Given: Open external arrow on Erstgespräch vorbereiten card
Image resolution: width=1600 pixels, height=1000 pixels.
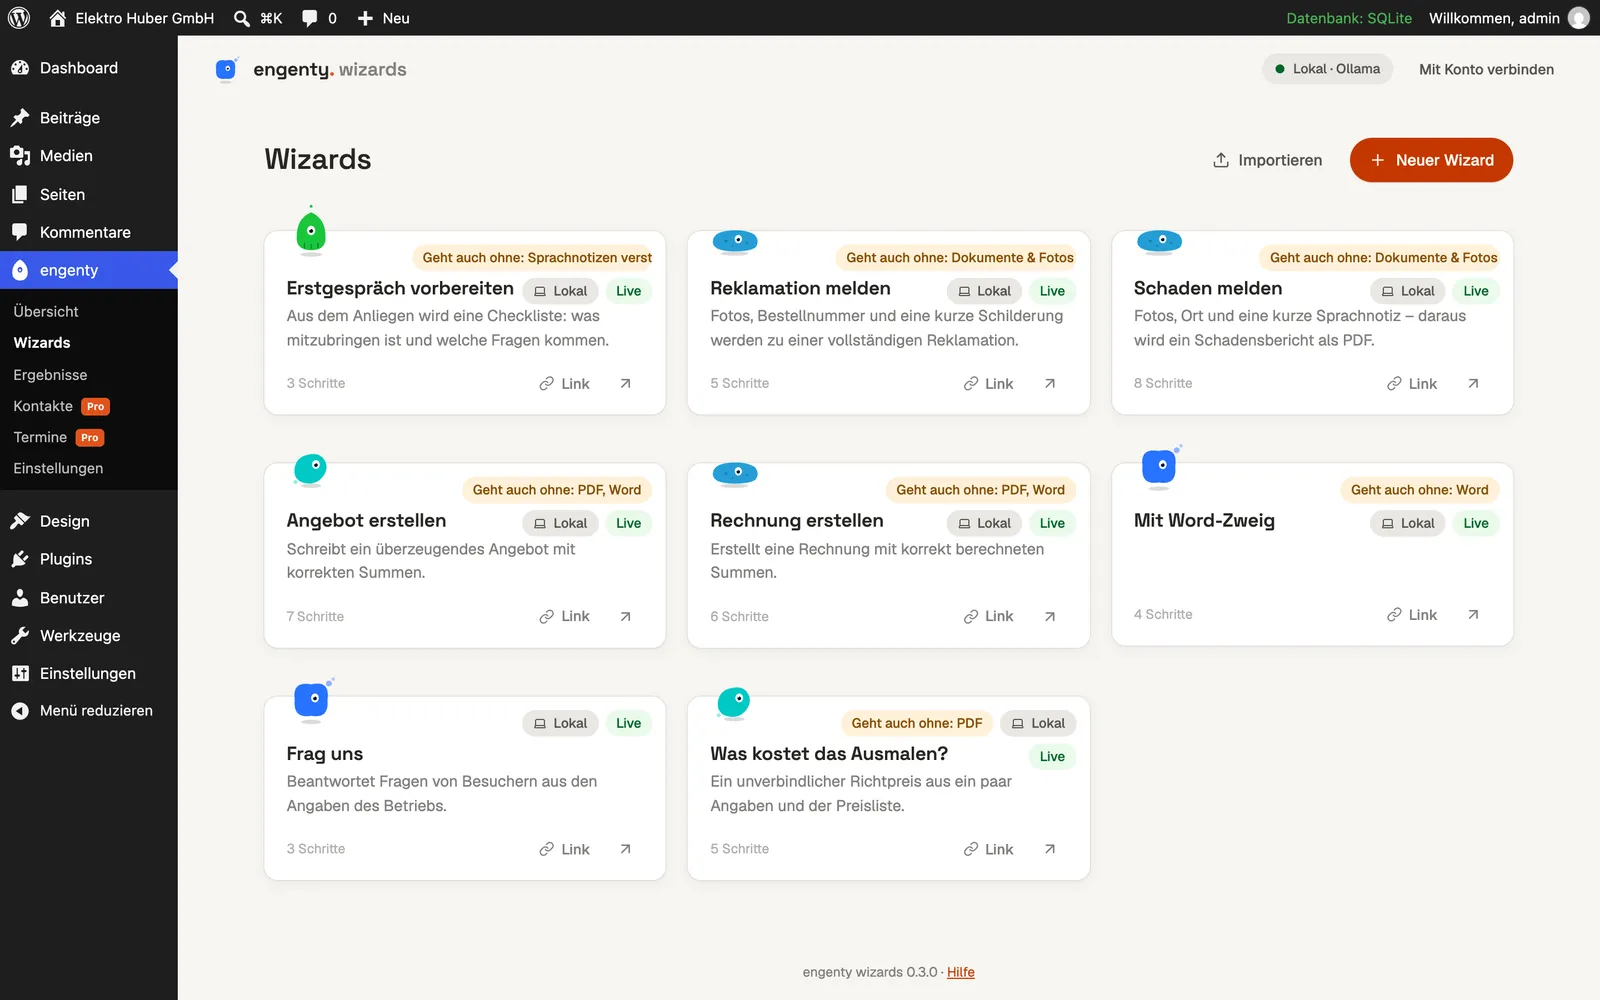Looking at the screenshot, I should (625, 383).
